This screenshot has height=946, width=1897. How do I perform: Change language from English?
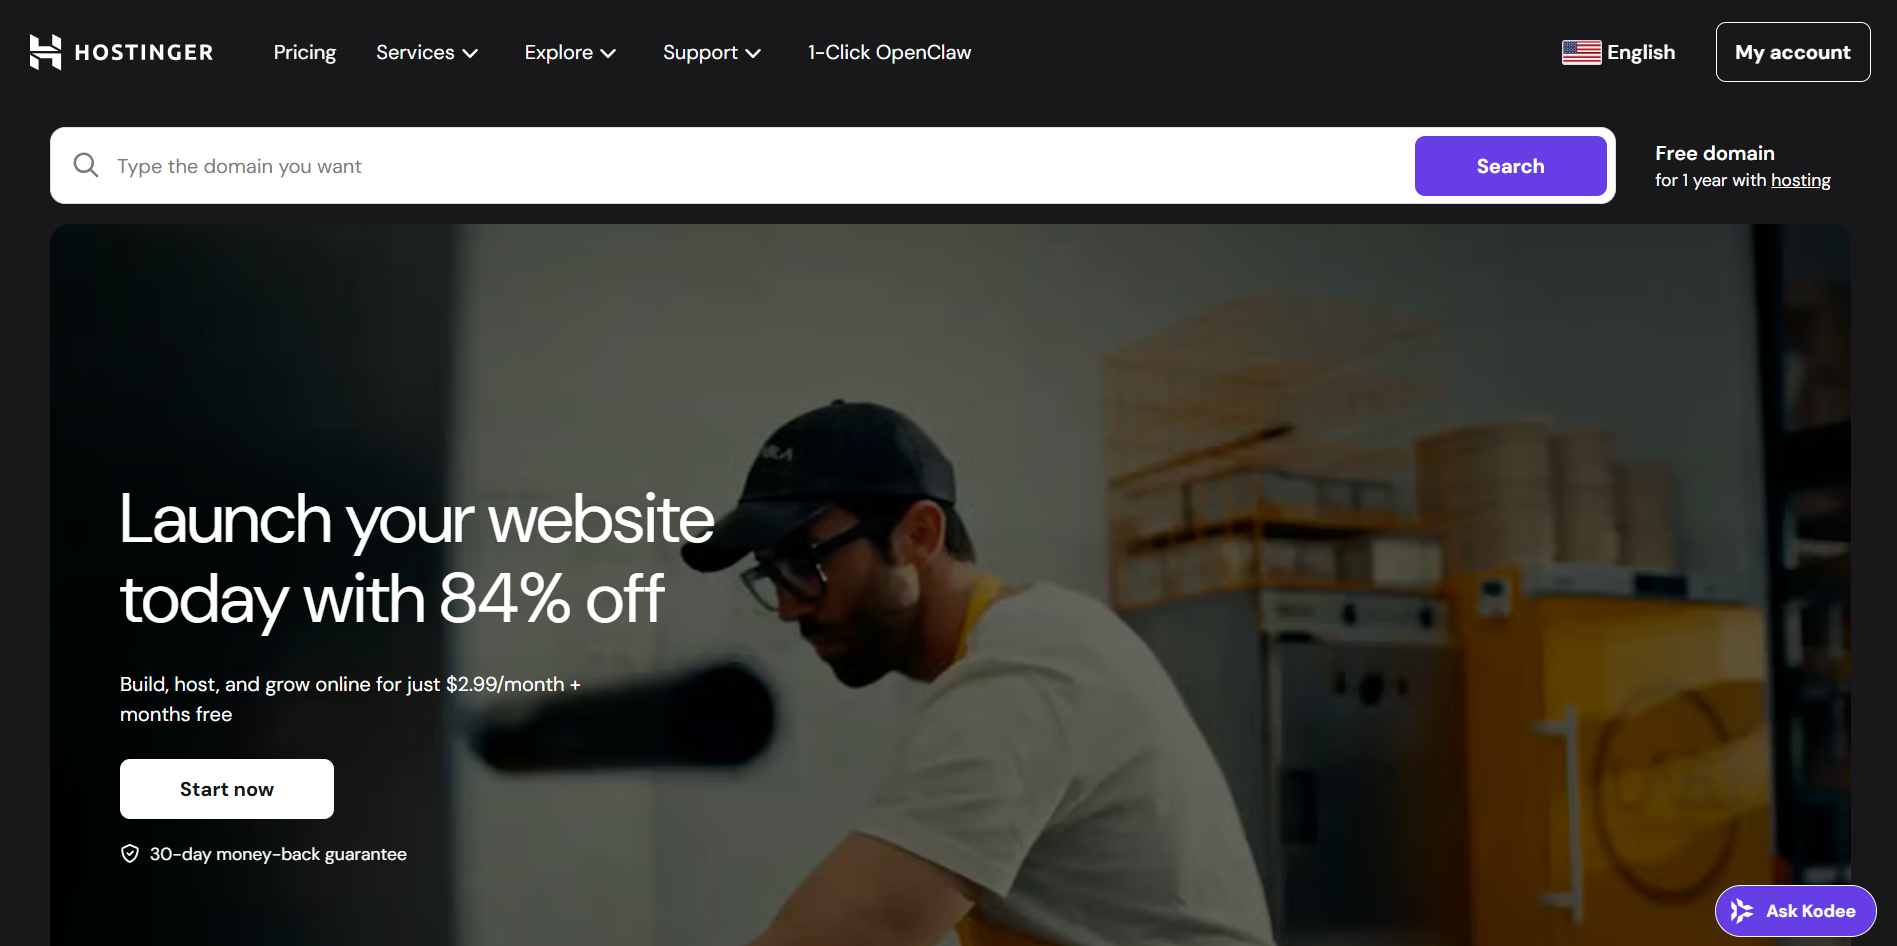click(x=1619, y=52)
